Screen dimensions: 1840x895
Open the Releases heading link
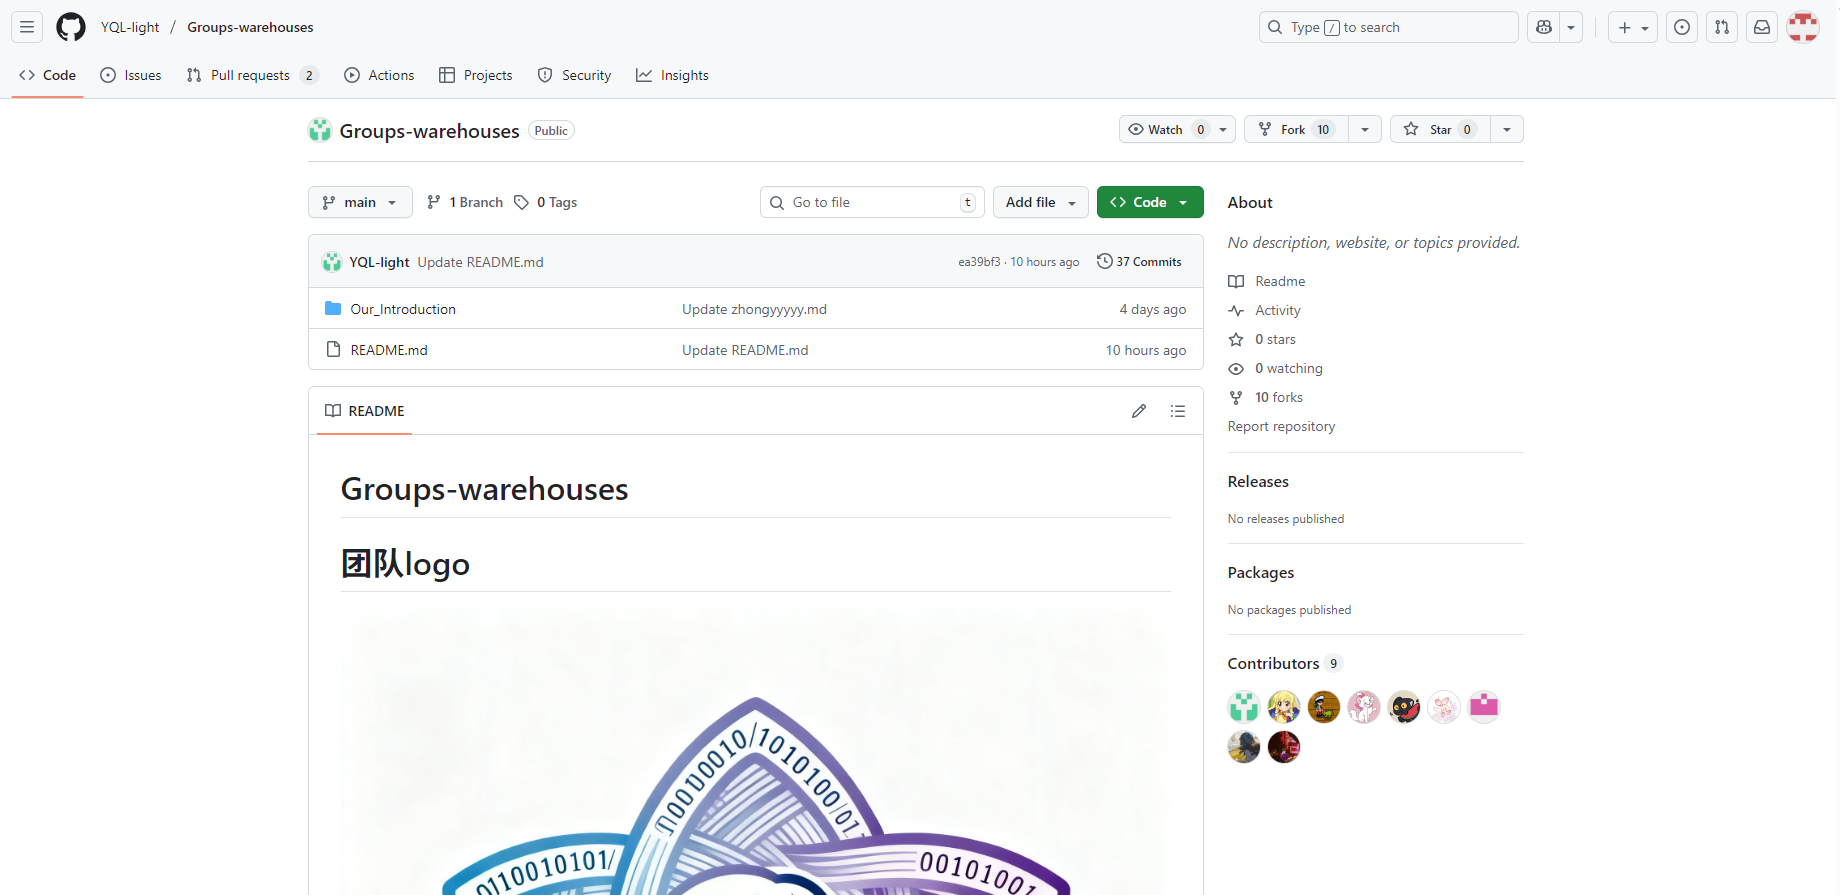pyautogui.click(x=1258, y=481)
